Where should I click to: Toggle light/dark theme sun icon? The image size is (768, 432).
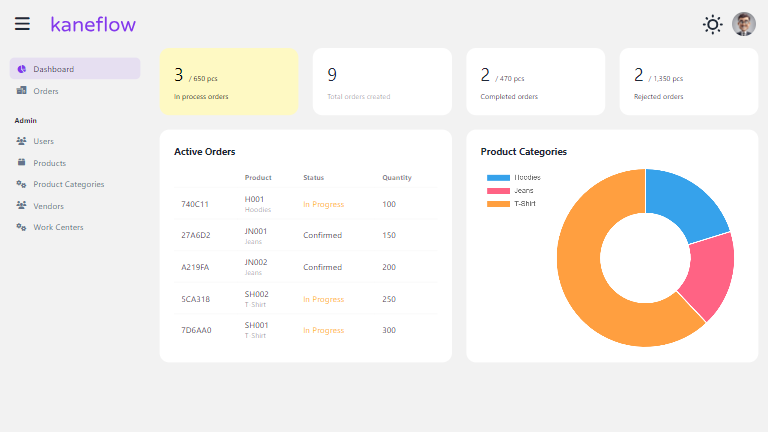tap(712, 24)
